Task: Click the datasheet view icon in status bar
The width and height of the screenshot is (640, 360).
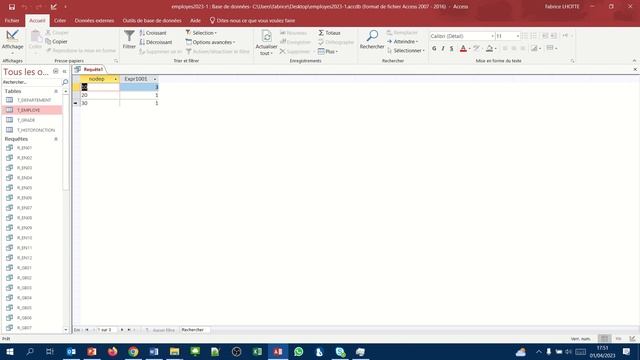Action: [x=604, y=339]
